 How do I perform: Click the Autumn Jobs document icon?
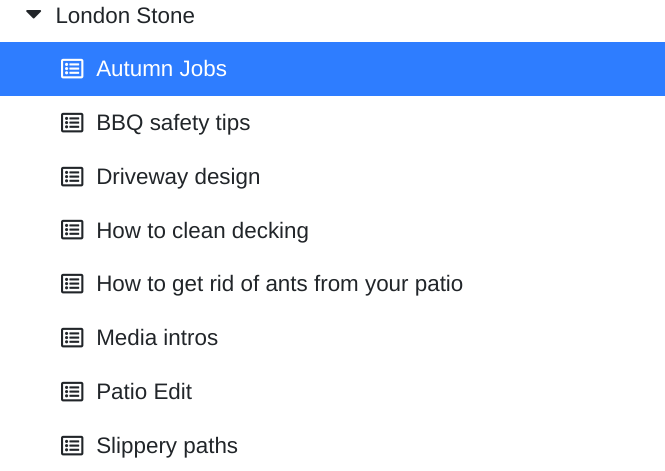click(72, 69)
